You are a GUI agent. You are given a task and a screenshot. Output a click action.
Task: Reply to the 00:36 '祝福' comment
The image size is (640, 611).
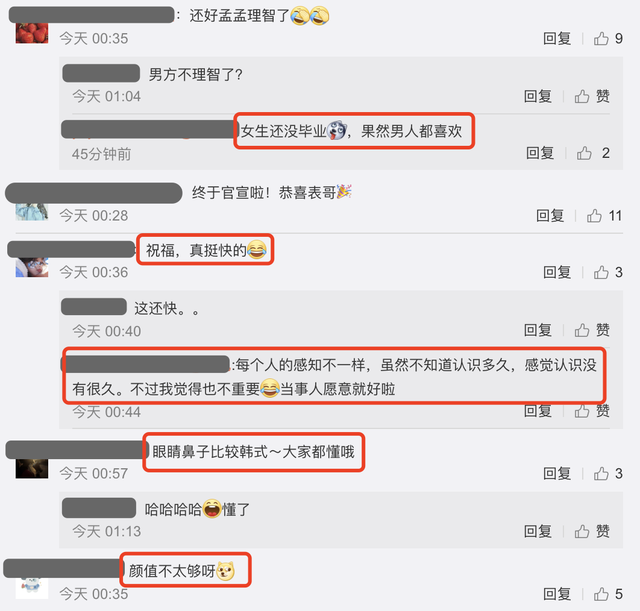pos(557,272)
